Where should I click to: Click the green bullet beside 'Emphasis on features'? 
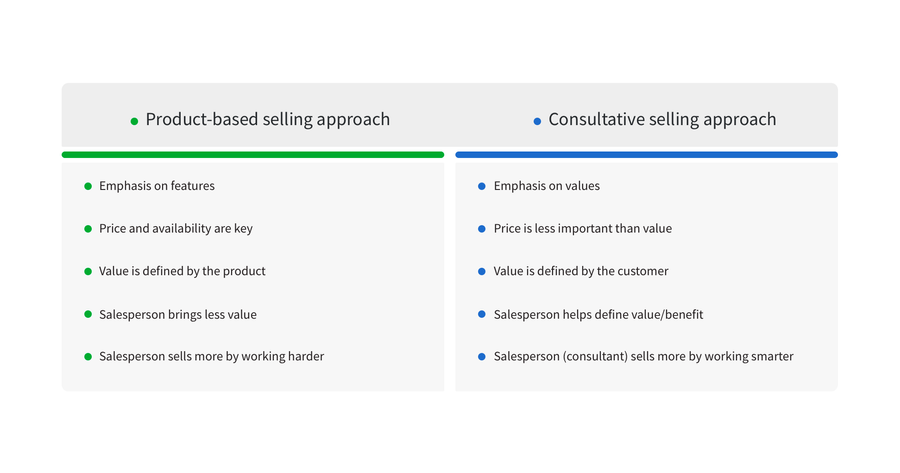click(88, 186)
